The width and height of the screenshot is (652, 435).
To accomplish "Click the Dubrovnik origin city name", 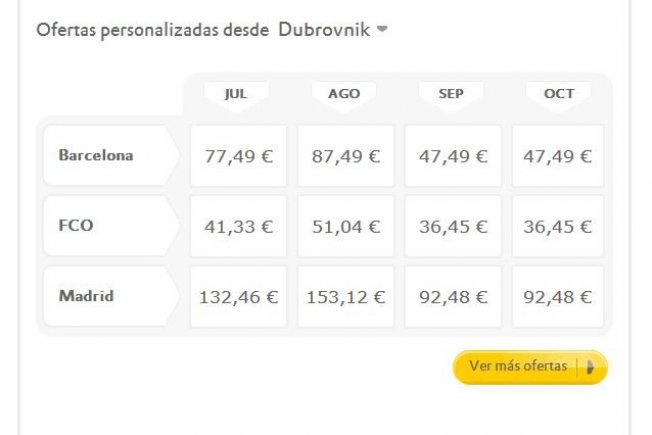I will (x=324, y=30).
